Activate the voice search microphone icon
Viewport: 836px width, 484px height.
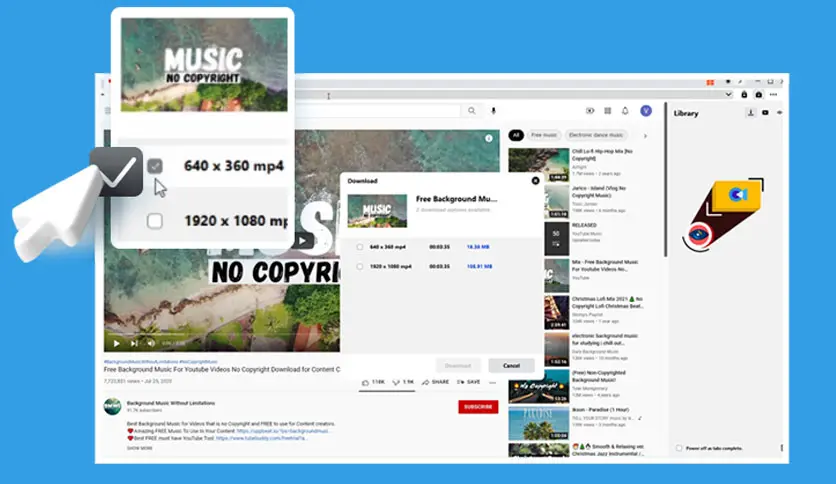click(x=493, y=111)
